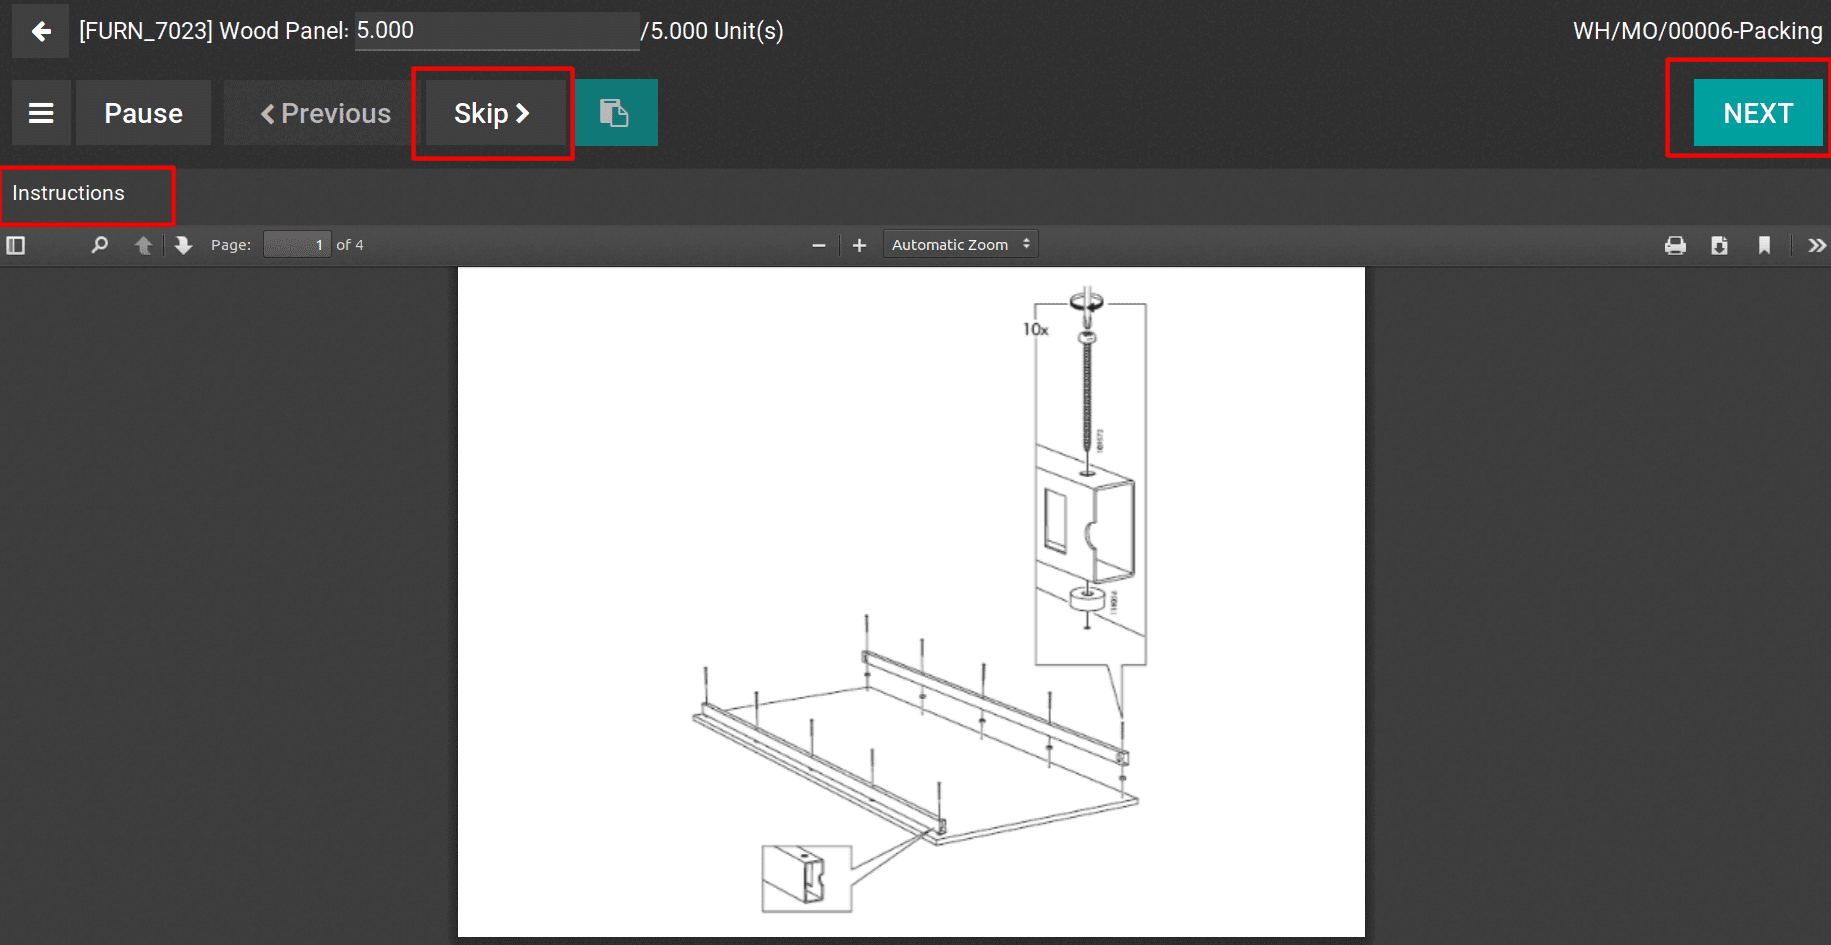Print the PDF document
Viewport: 1831px width, 945px height.
(x=1675, y=245)
